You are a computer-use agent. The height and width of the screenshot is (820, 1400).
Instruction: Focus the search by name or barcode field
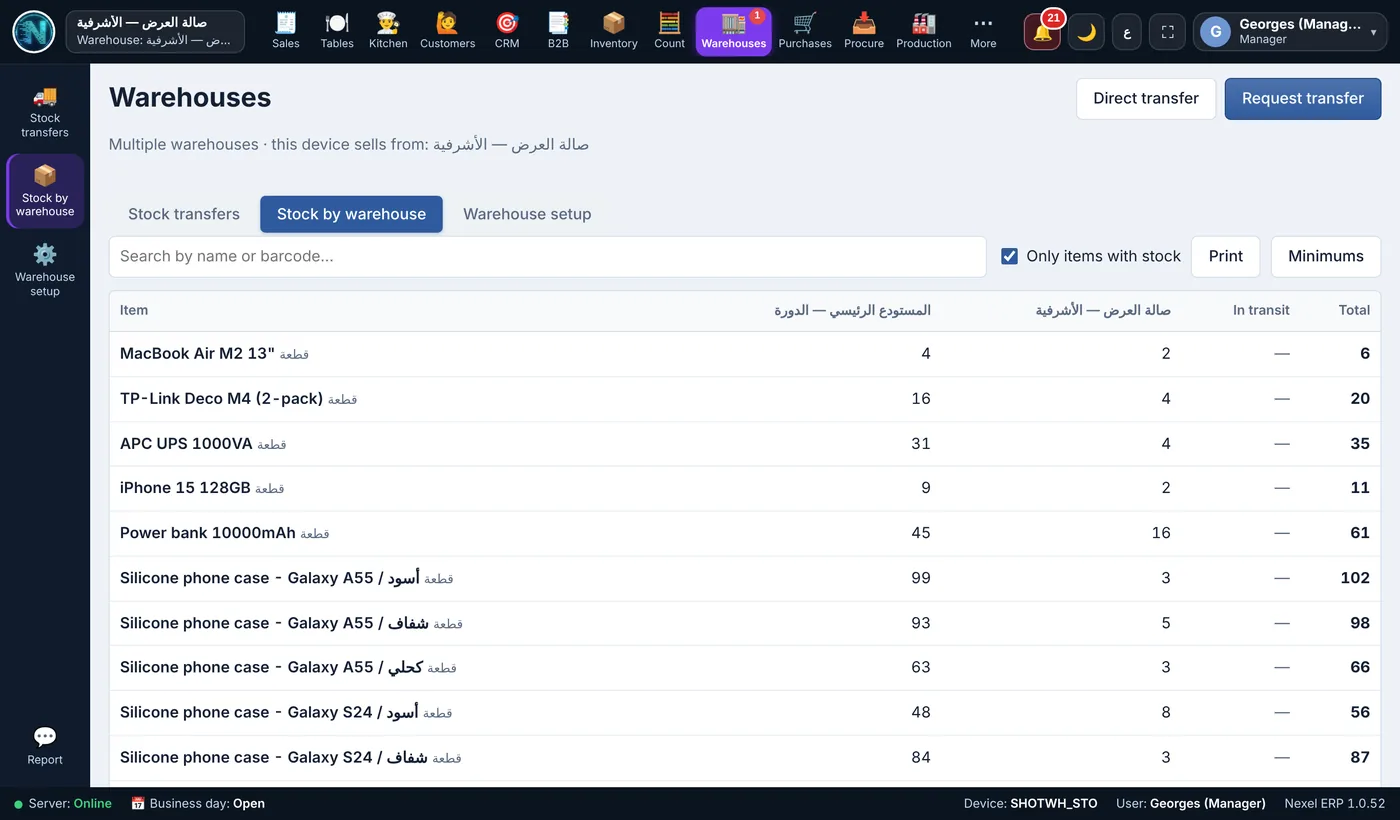point(548,256)
